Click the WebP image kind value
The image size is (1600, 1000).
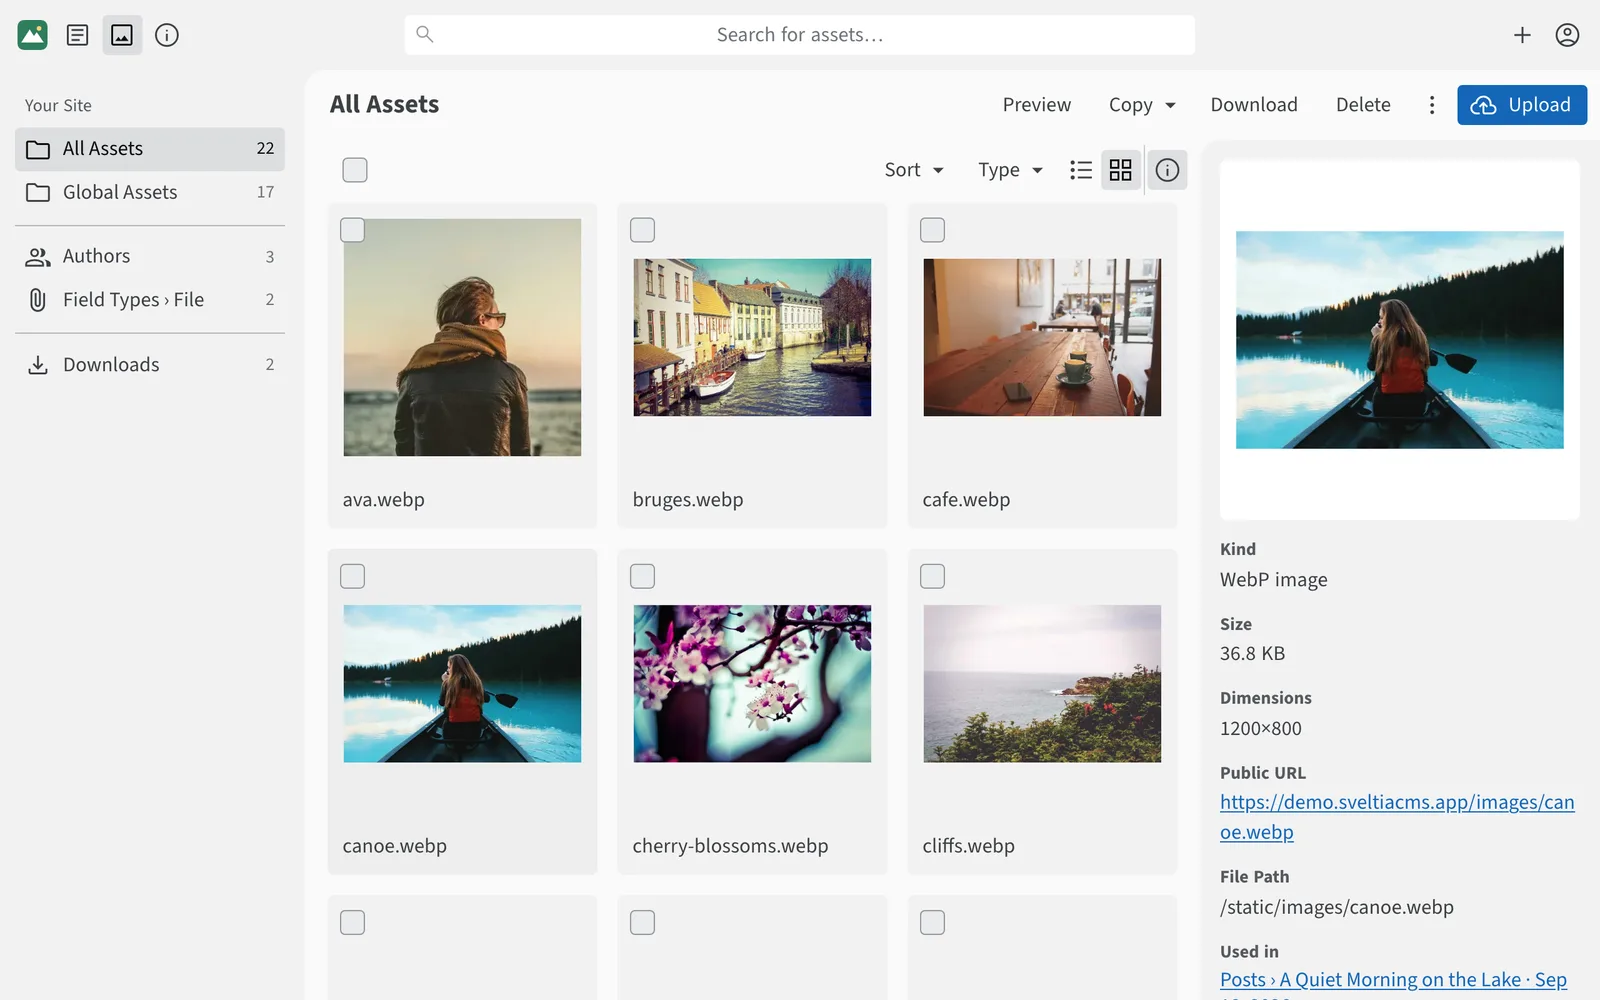[x=1274, y=580]
